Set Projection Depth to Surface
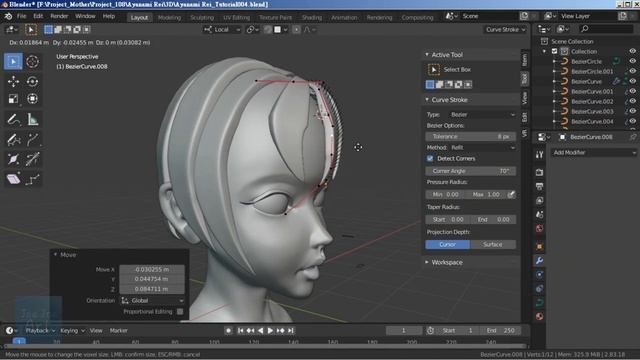The image size is (640, 360). [493, 244]
